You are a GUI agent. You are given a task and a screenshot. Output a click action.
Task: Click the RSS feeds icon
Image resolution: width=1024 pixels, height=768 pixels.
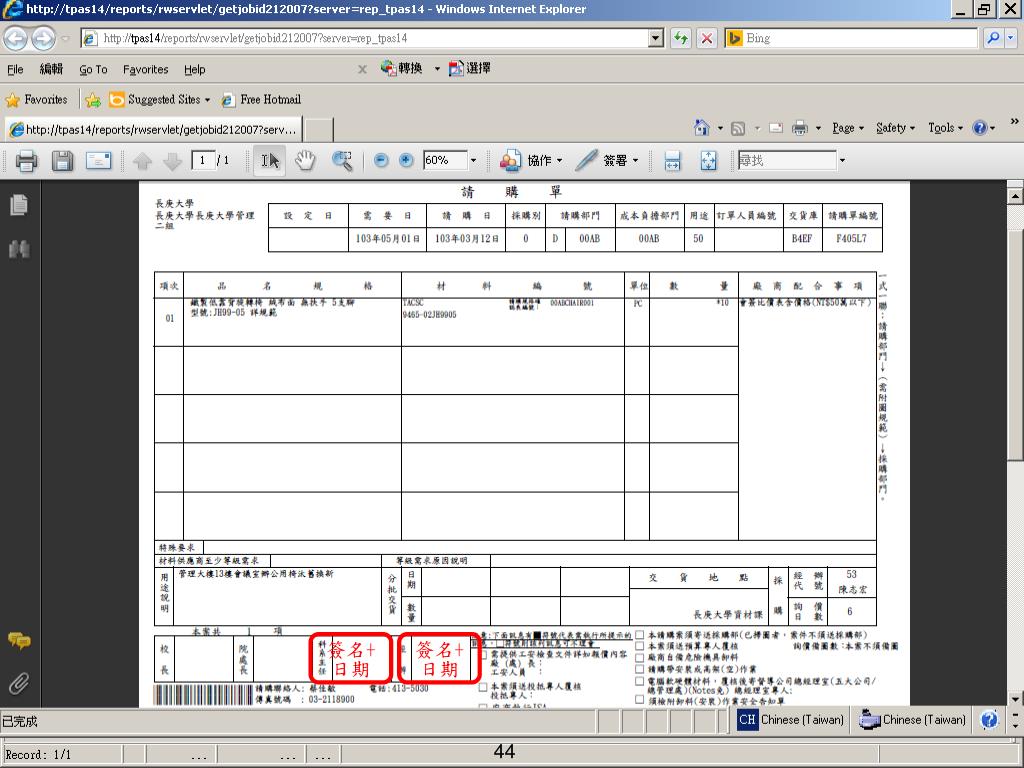click(738, 128)
